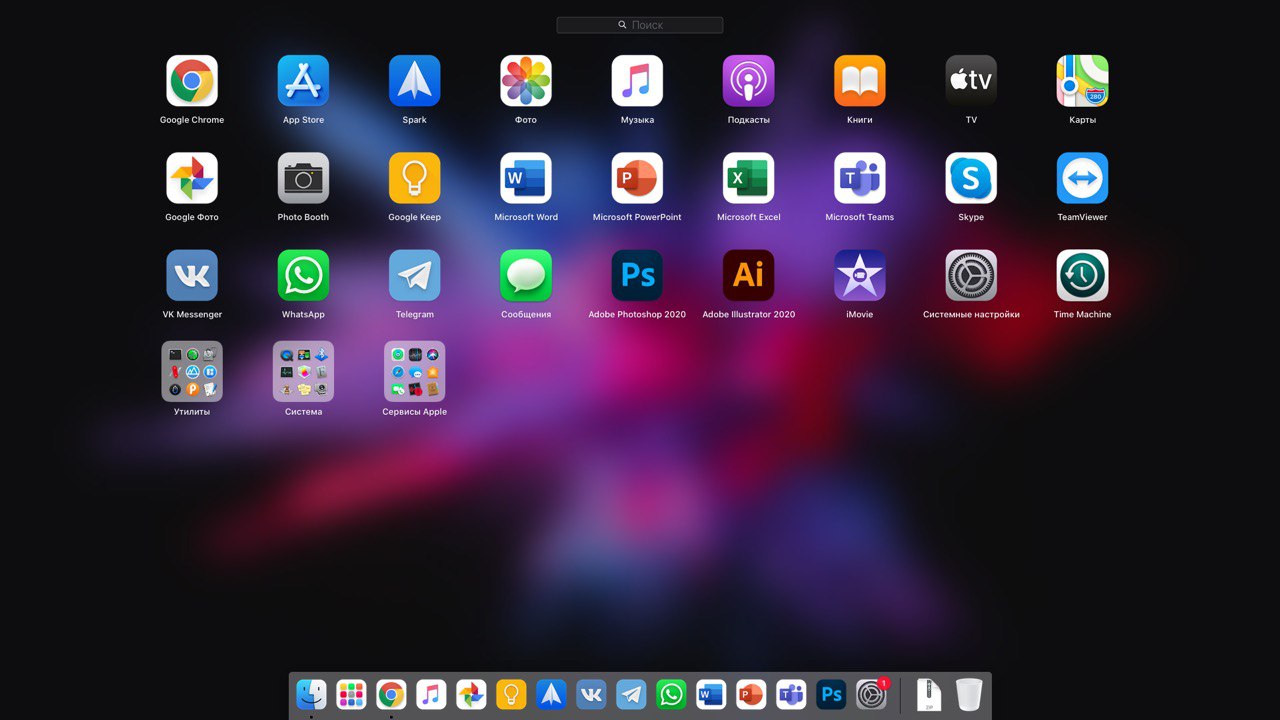The width and height of the screenshot is (1280, 720).
Task: Launch Photo Booth
Action: click(303, 178)
